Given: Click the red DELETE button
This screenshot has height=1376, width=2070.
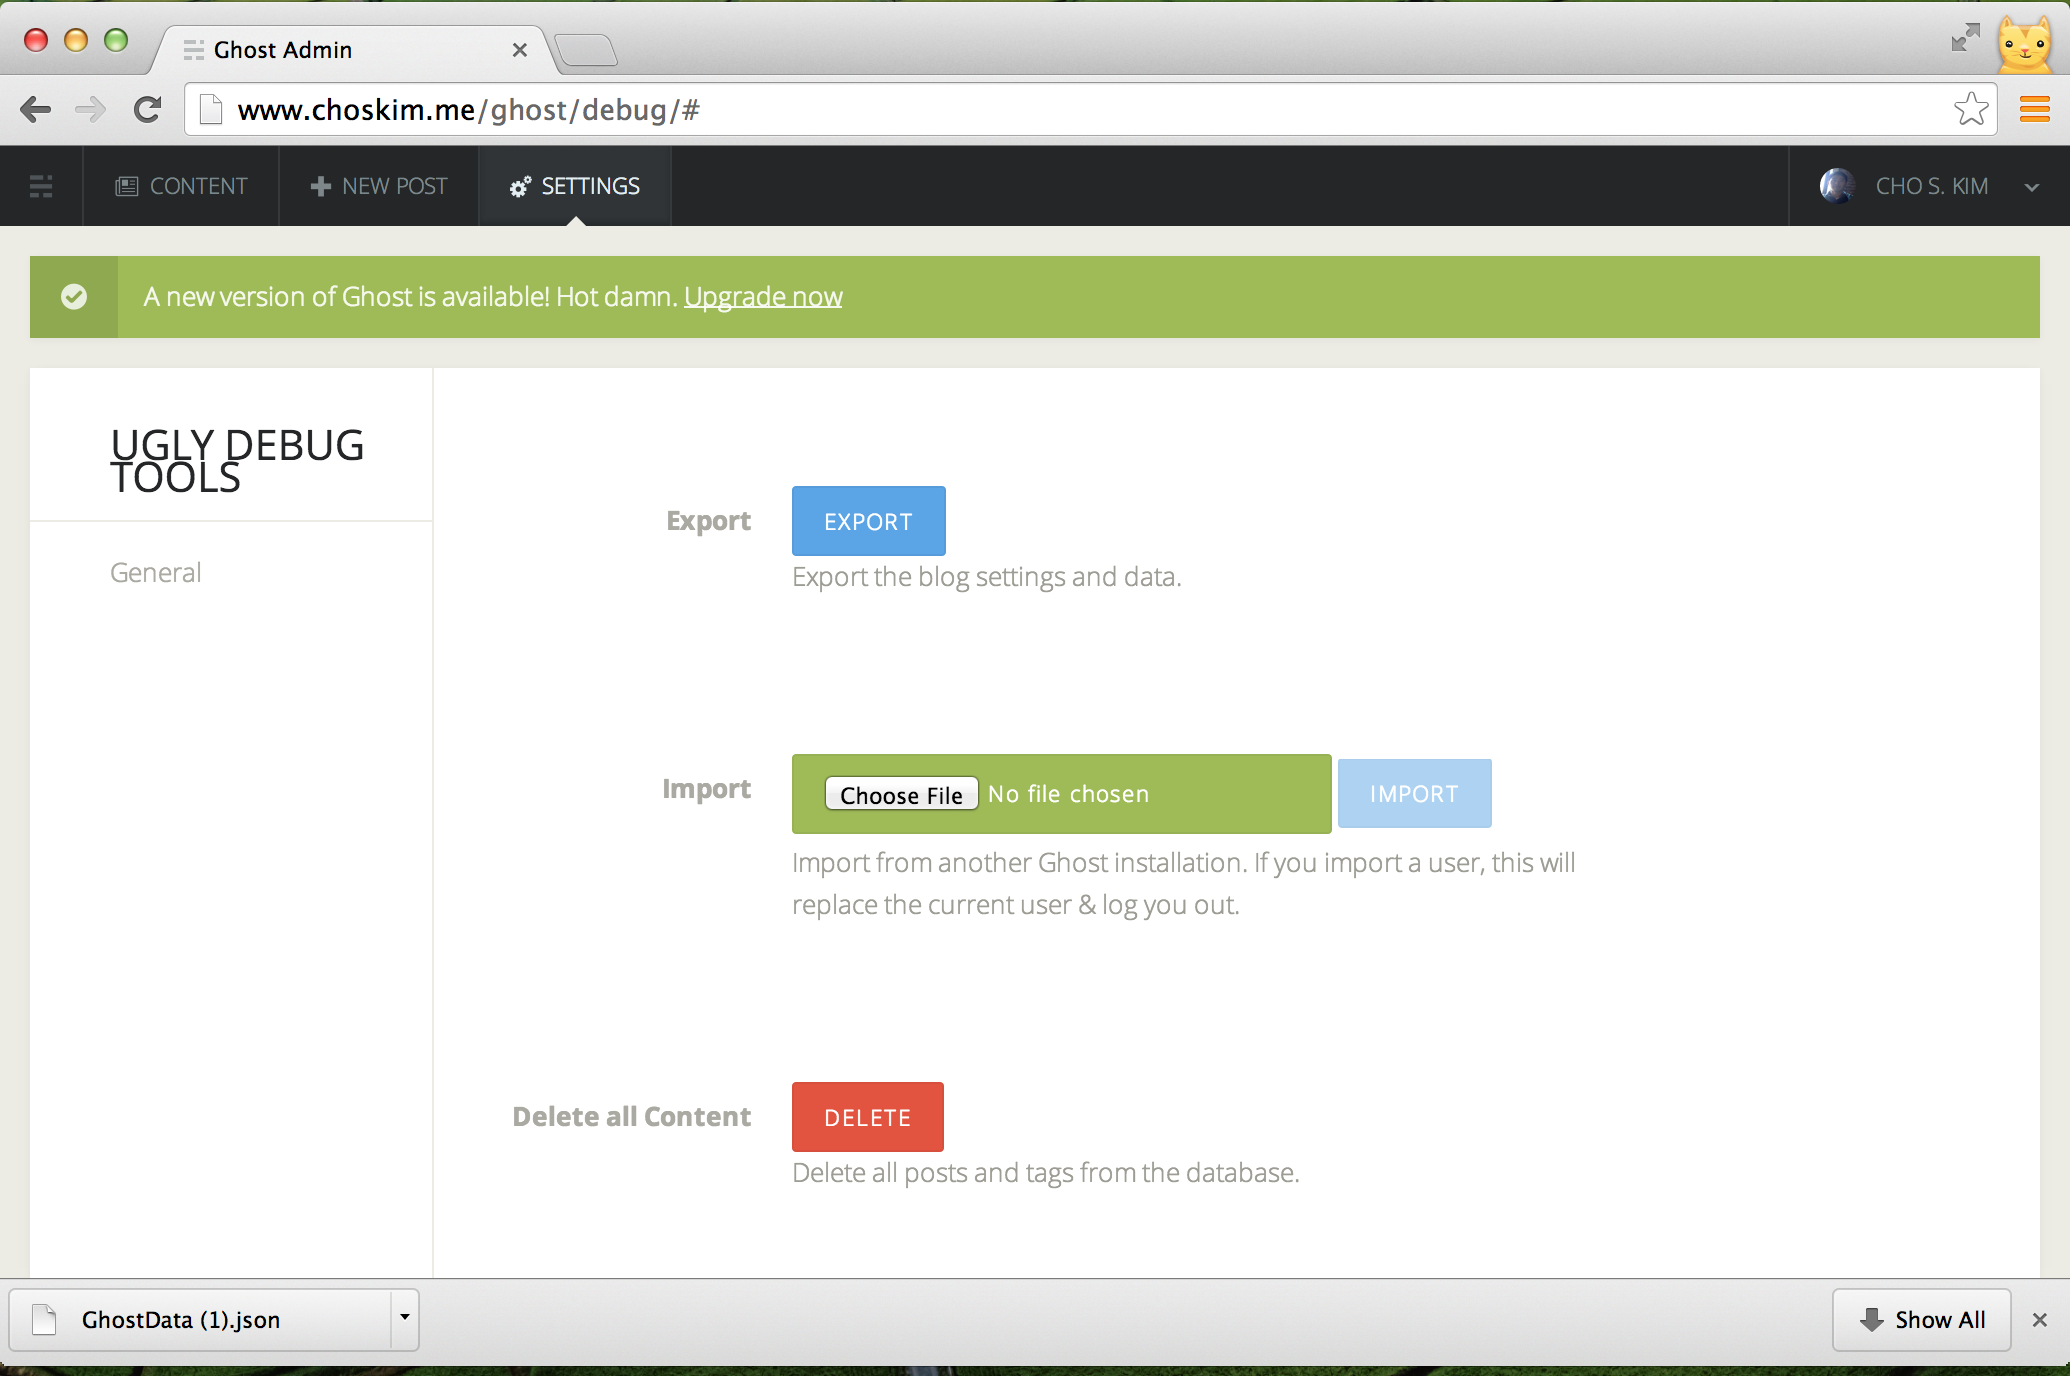Looking at the screenshot, I should [868, 1116].
